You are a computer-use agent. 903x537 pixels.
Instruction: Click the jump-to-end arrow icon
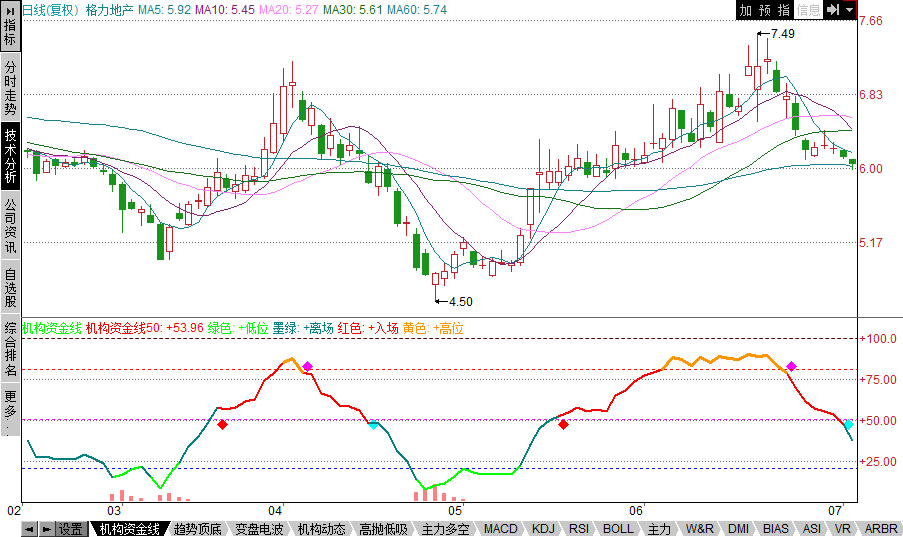831,10
